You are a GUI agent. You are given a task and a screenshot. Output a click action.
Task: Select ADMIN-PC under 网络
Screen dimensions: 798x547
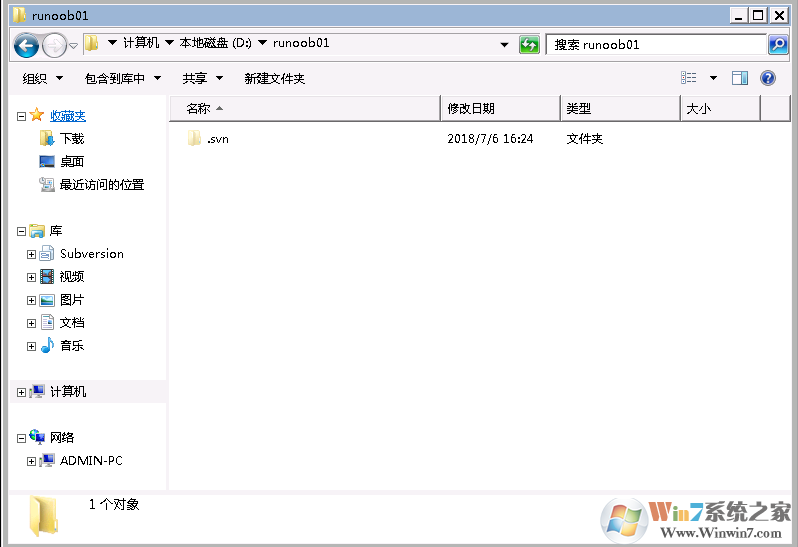91,460
